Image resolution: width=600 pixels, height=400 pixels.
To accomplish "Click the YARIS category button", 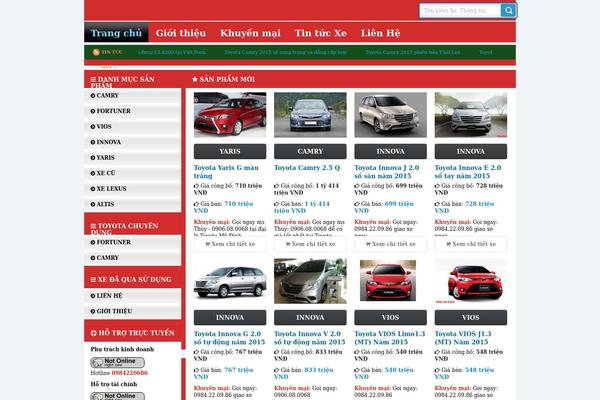I will 230,152.
